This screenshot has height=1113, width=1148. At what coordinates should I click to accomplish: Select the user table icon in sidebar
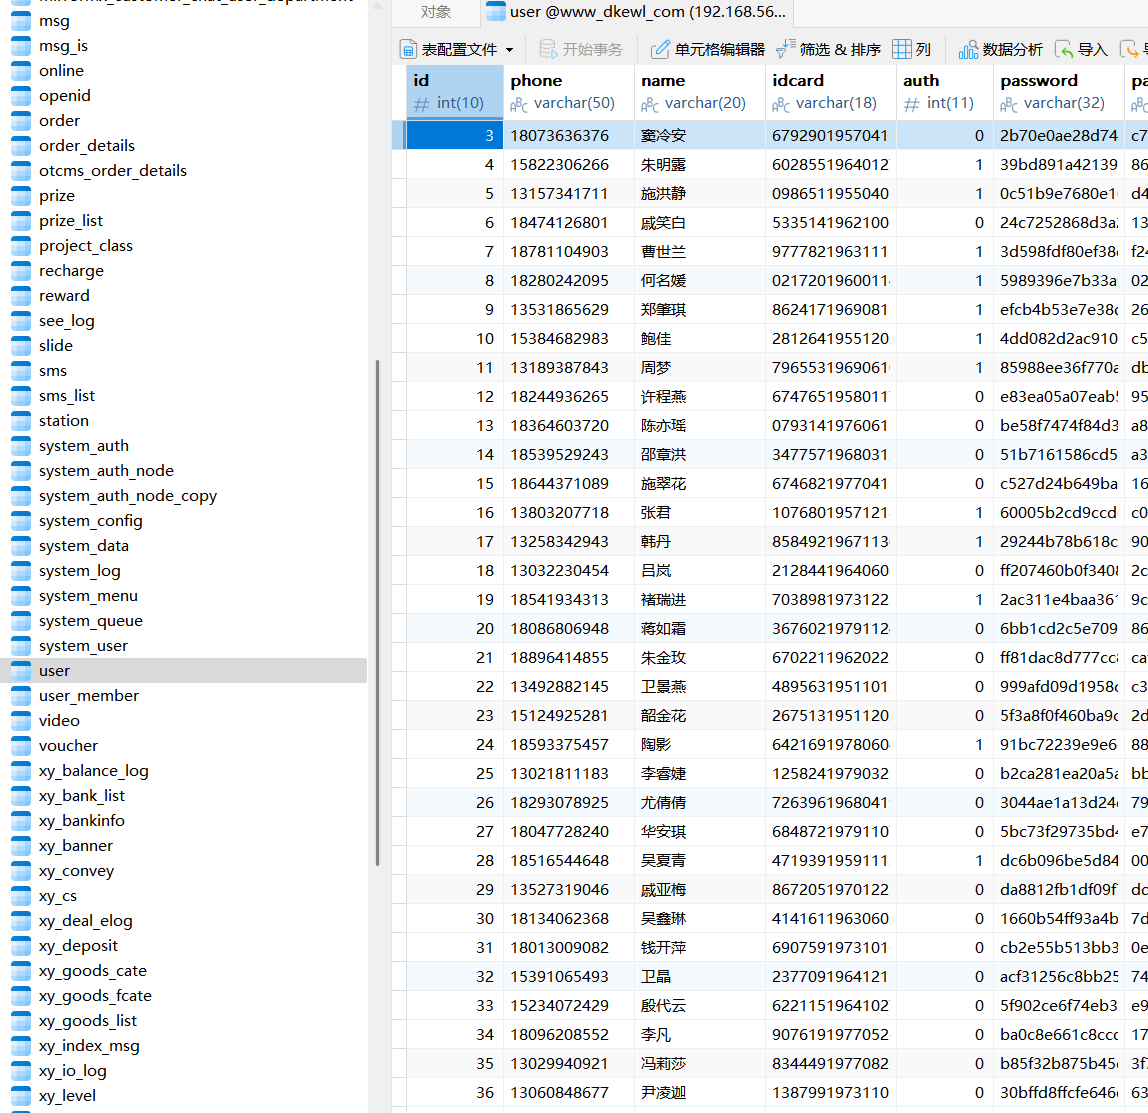pyautogui.click(x=20, y=670)
